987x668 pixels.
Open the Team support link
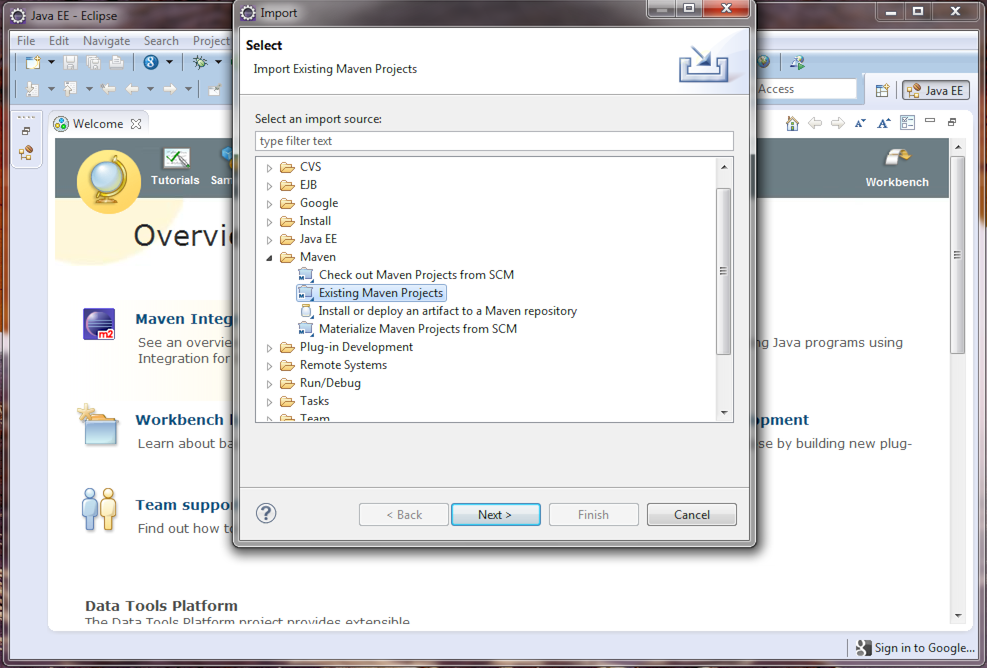point(184,505)
